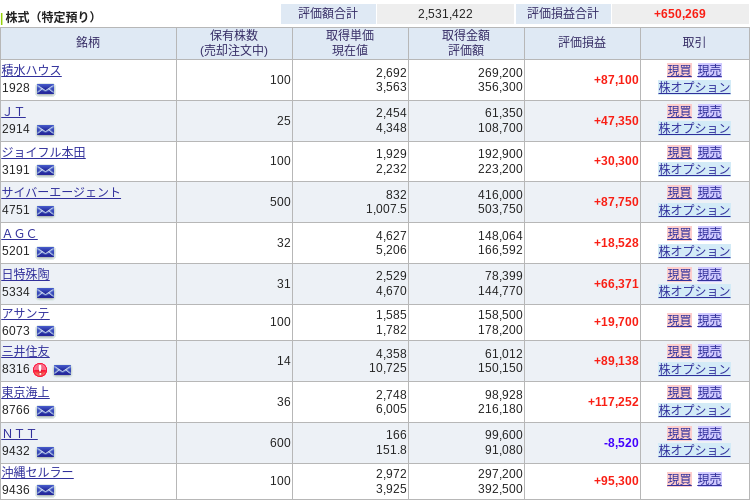752x501 pixels.
Task: Open 株オプション for AGC
Action: click(694, 251)
